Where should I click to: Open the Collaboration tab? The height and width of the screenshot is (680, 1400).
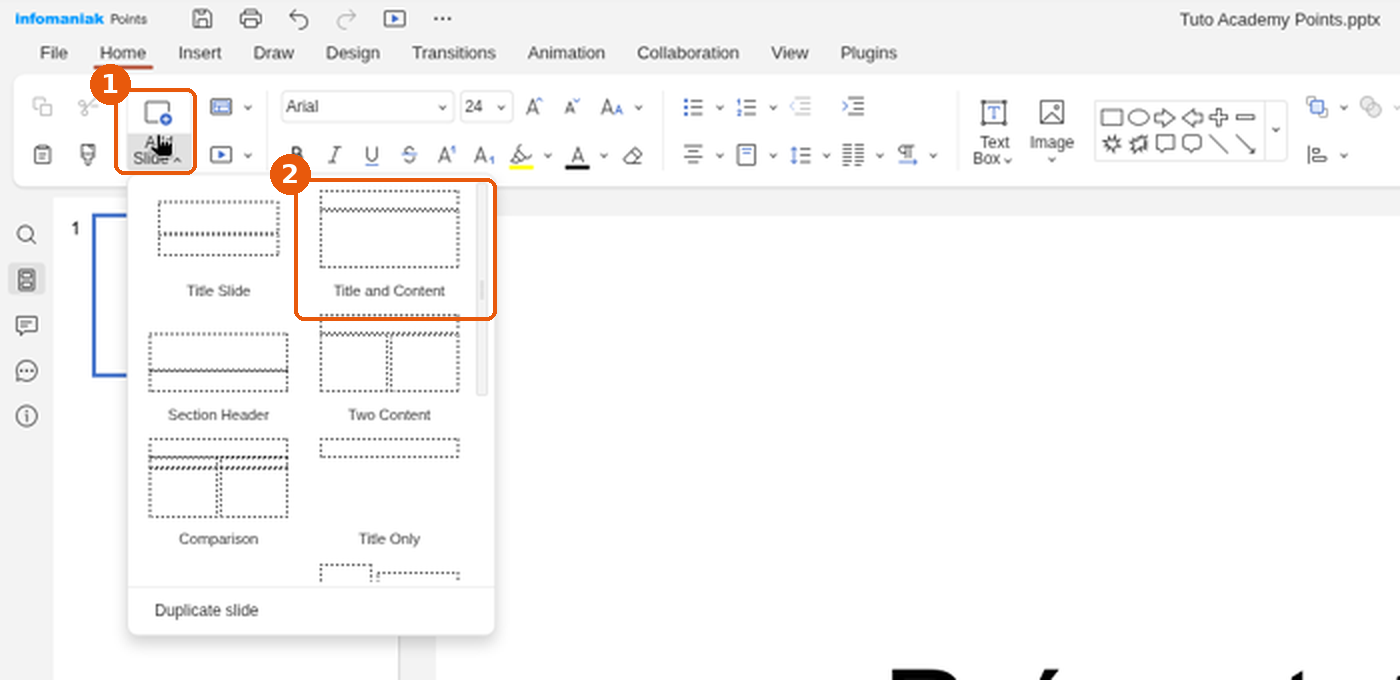688,53
